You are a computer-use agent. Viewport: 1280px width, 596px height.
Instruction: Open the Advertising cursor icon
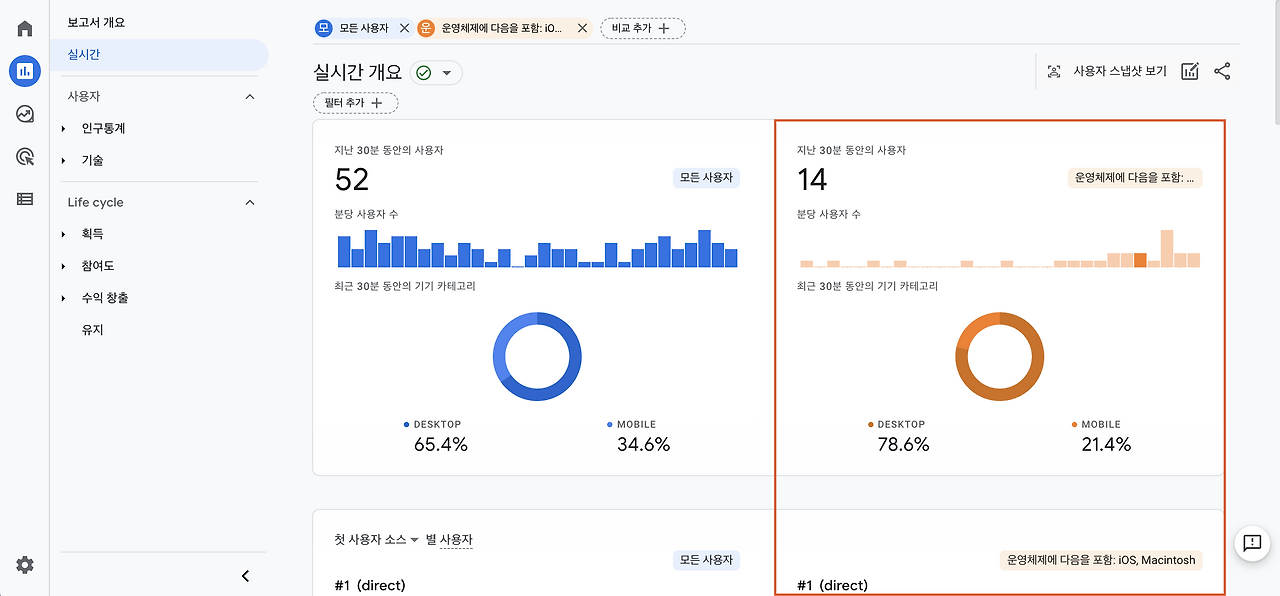coord(25,156)
